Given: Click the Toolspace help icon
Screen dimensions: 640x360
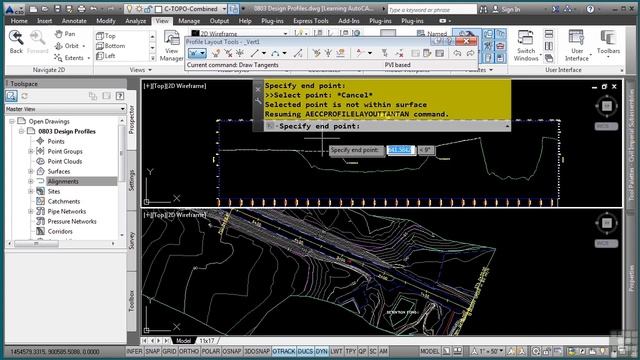Looking at the screenshot, I should (x=120, y=96).
